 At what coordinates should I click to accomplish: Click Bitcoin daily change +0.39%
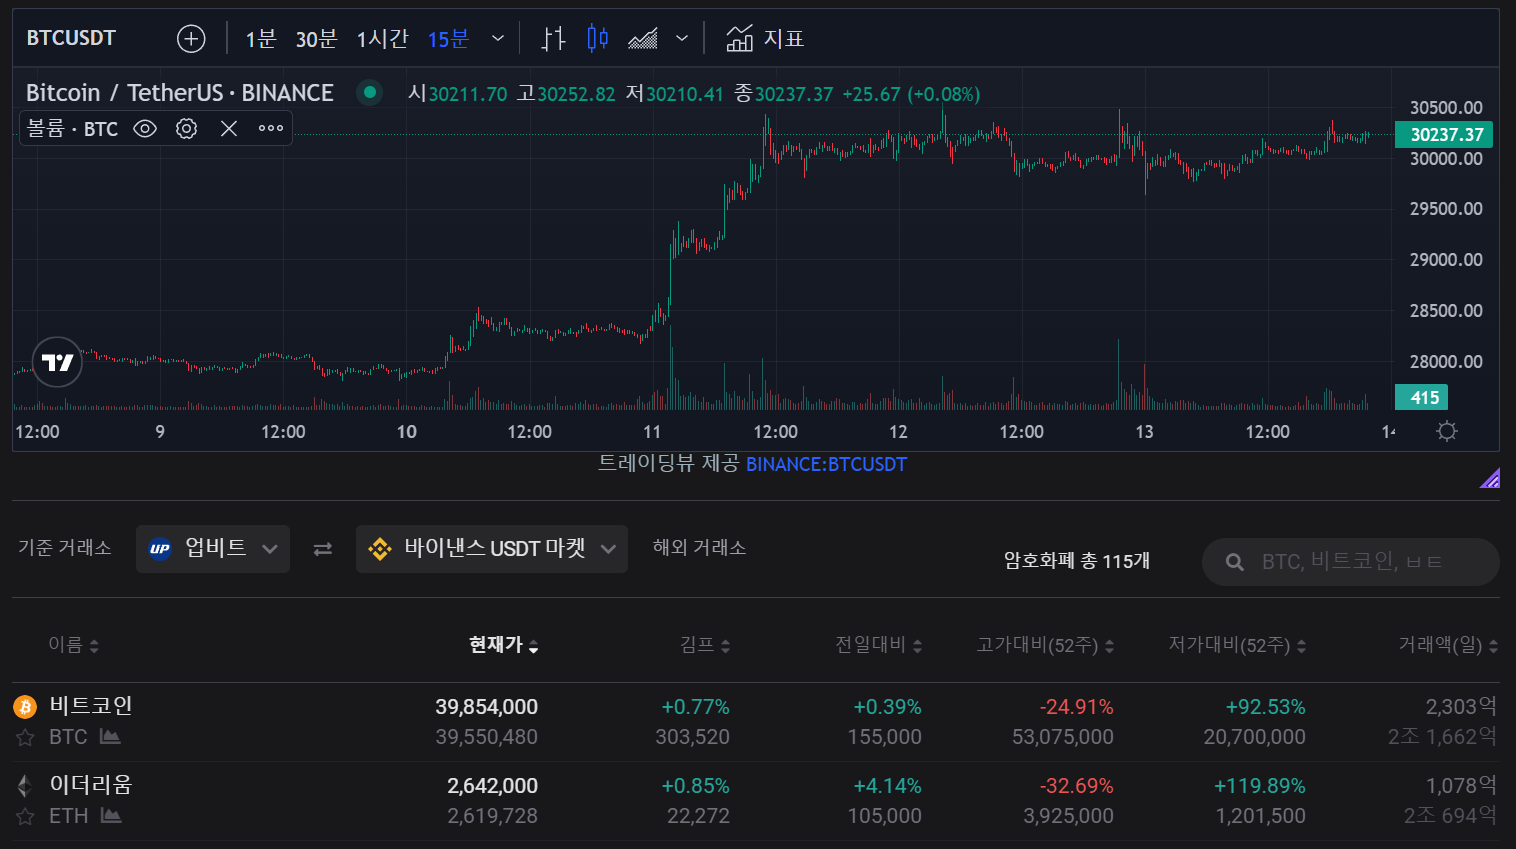[x=887, y=707]
